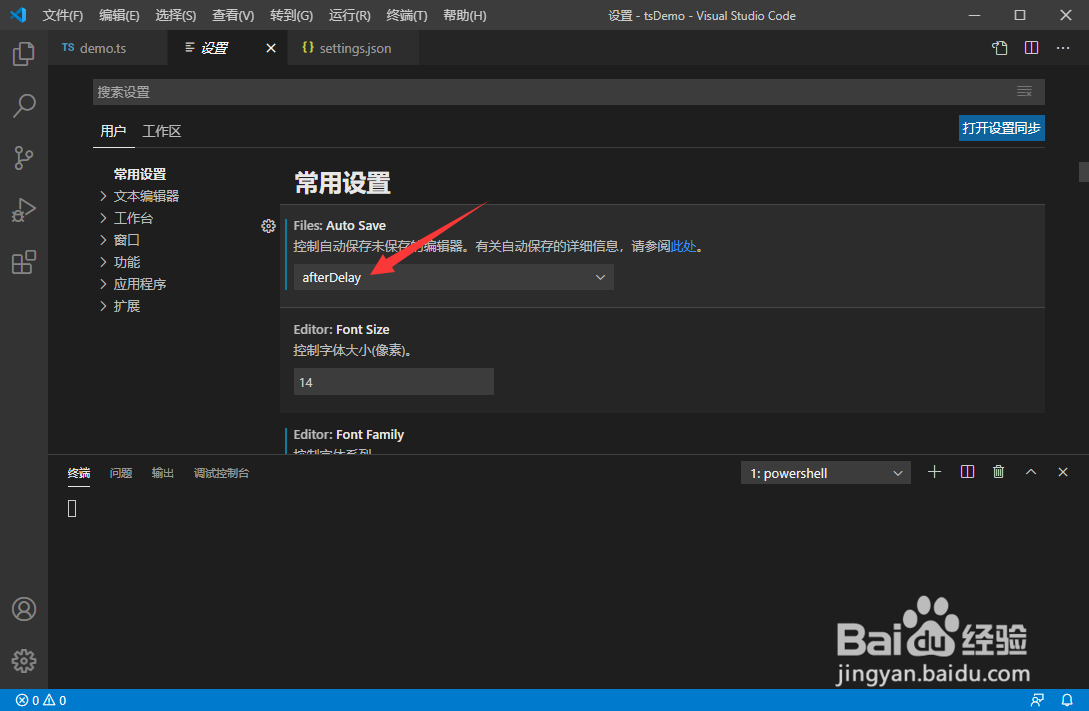
Task: Click the Editor: Font Family setting title
Action: pos(349,435)
